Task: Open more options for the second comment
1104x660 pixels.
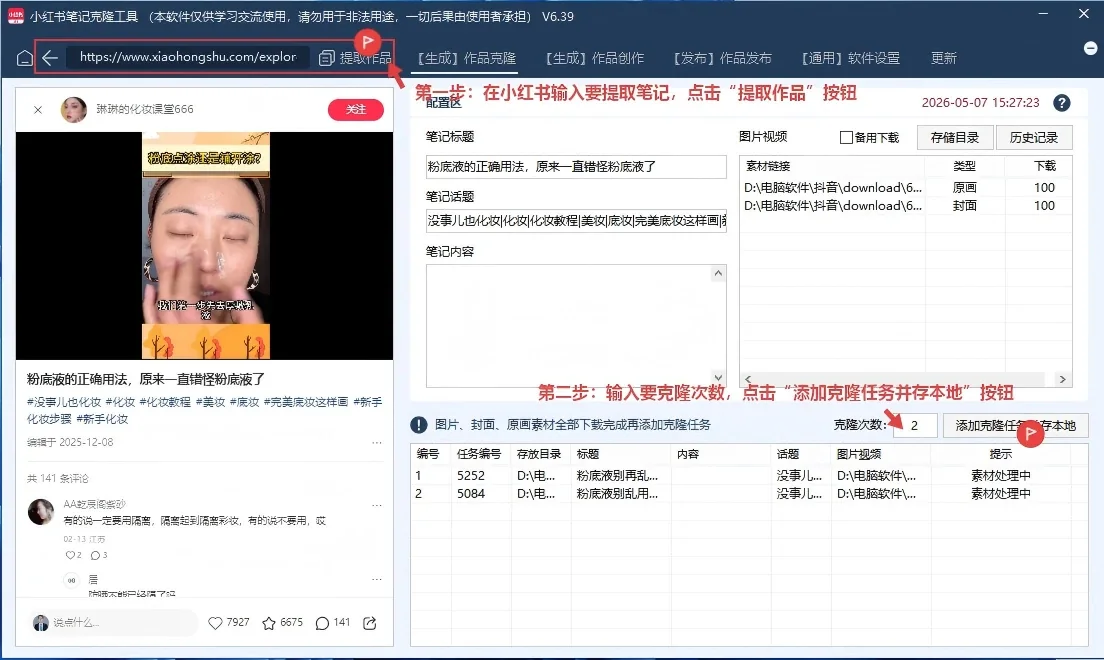Action: coord(377,579)
